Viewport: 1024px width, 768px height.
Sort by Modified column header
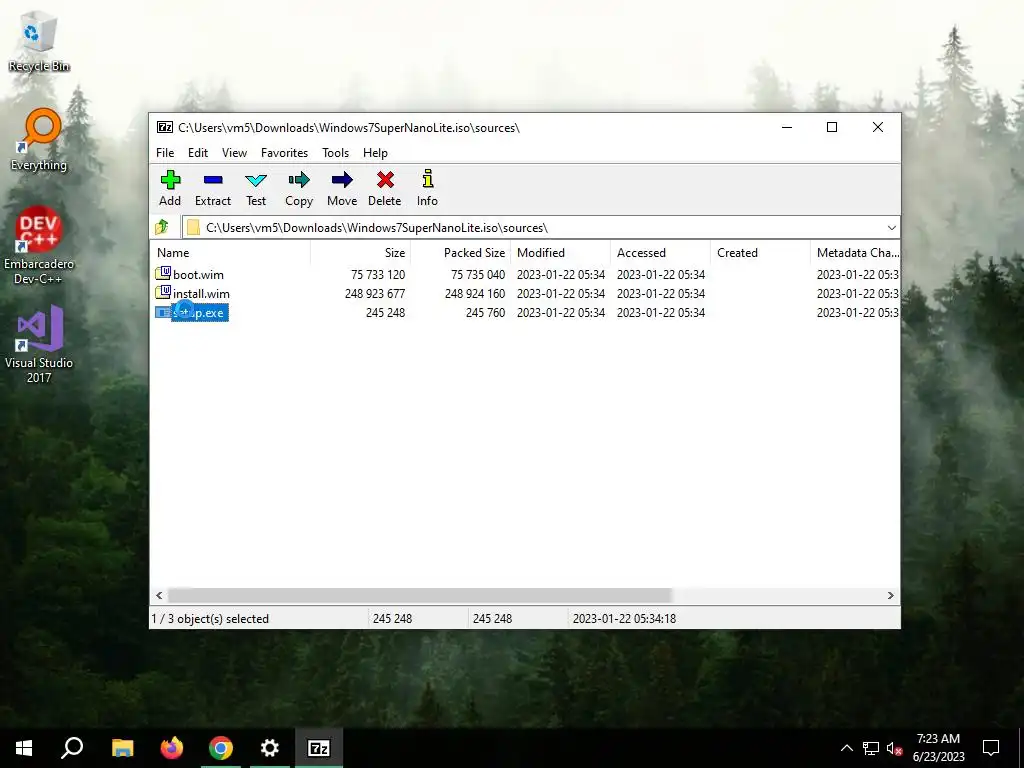coord(560,253)
